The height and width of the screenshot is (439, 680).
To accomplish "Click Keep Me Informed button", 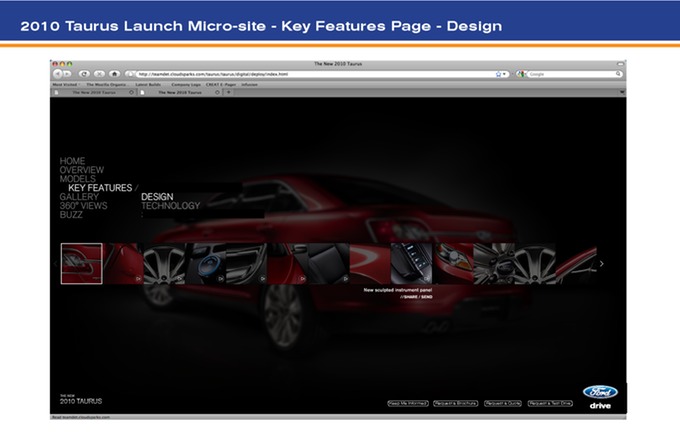I will click(408, 403).
